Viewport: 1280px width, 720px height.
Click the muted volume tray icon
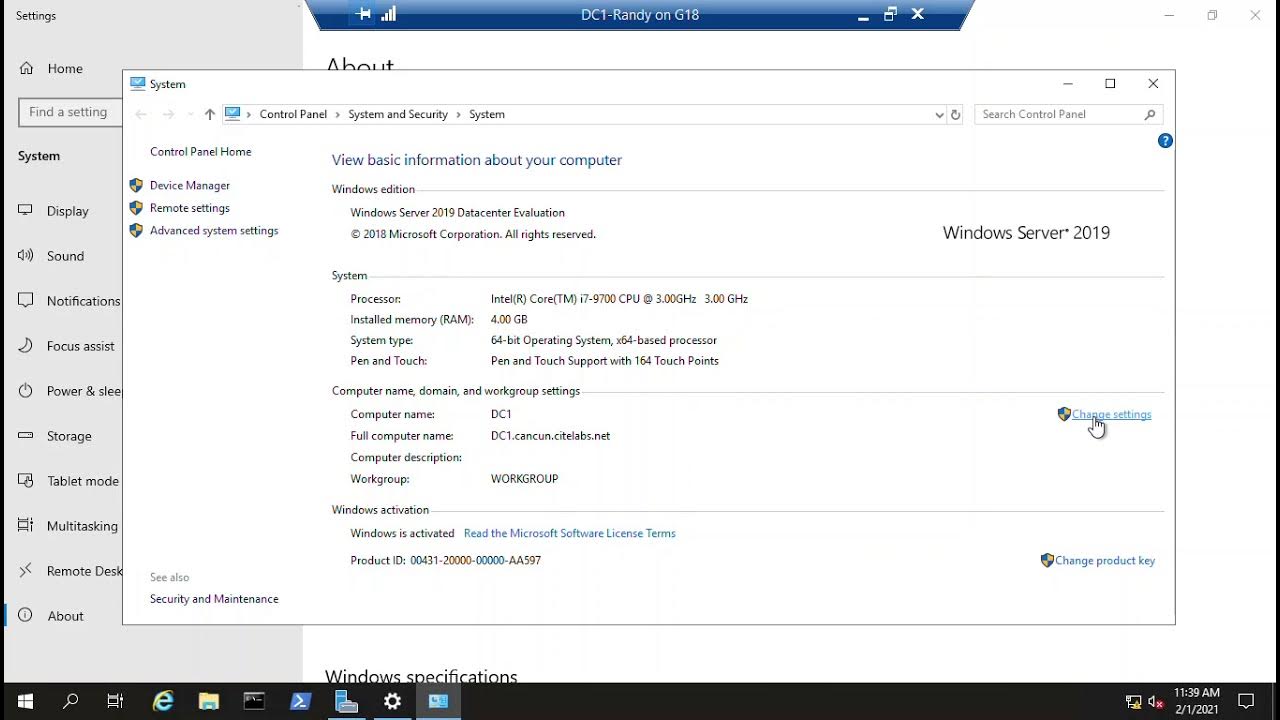1156,702
